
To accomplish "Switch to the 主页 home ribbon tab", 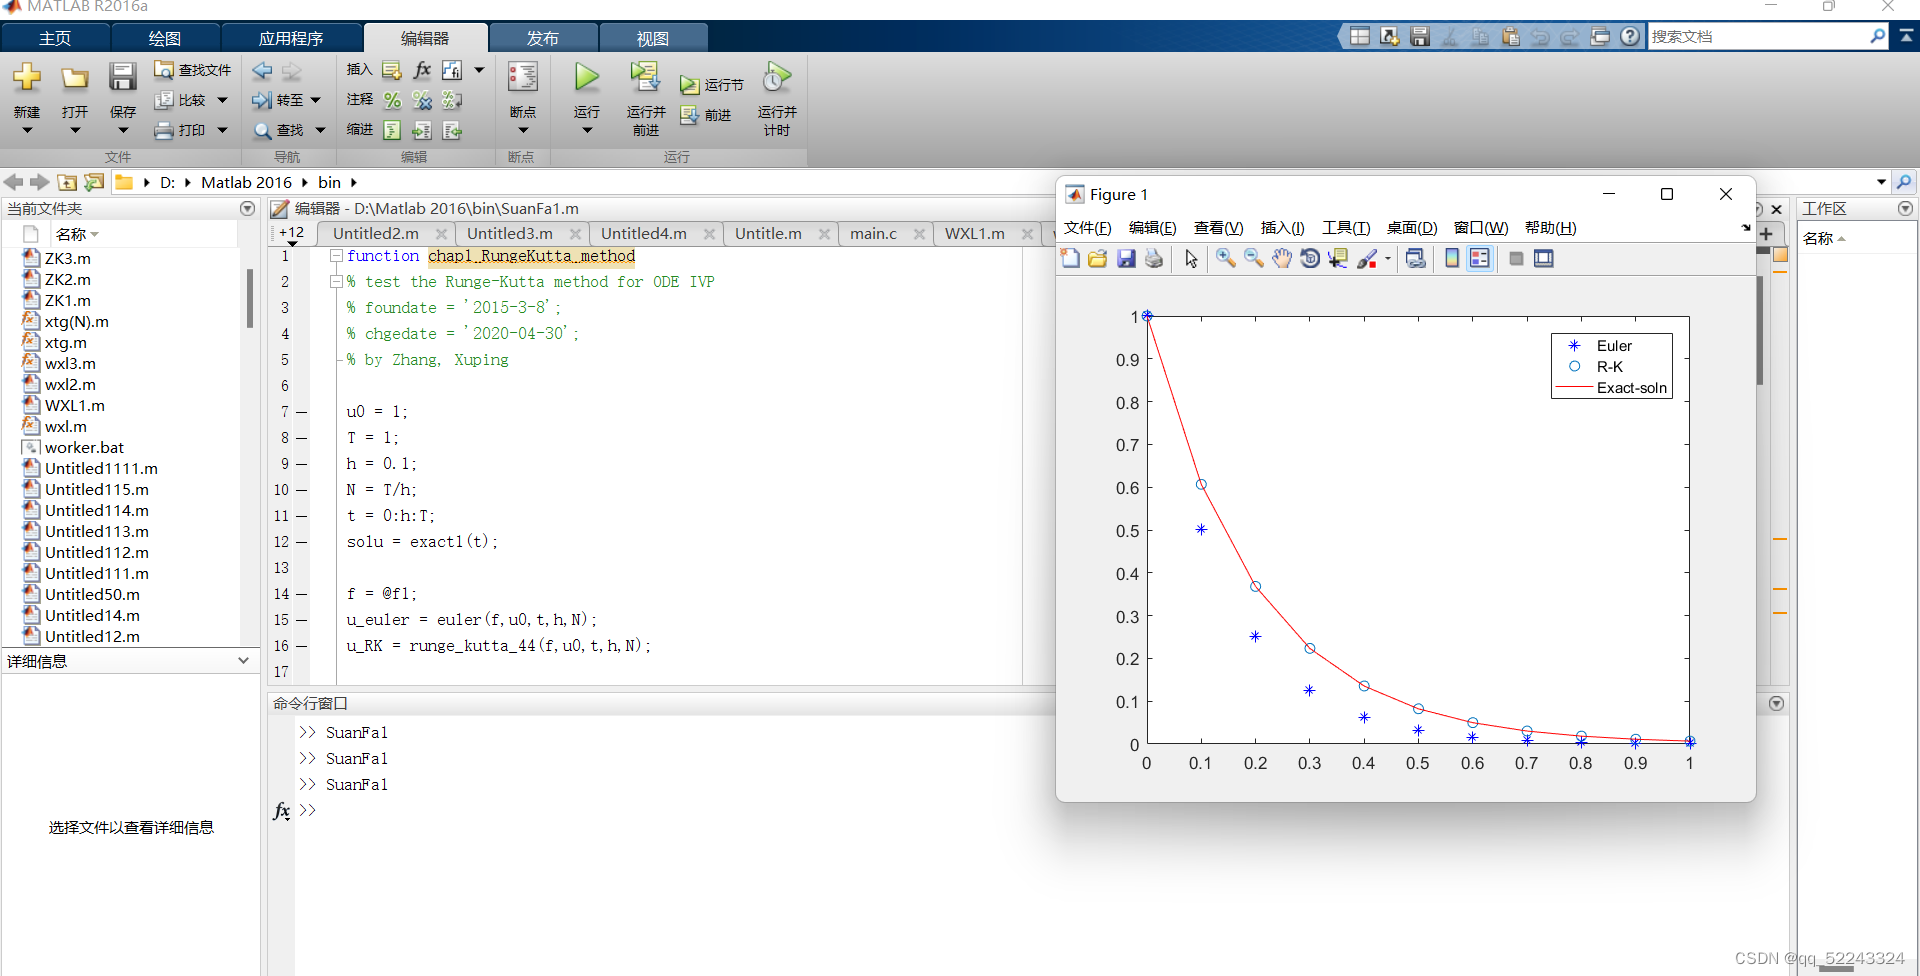I will tap(55, 38).
